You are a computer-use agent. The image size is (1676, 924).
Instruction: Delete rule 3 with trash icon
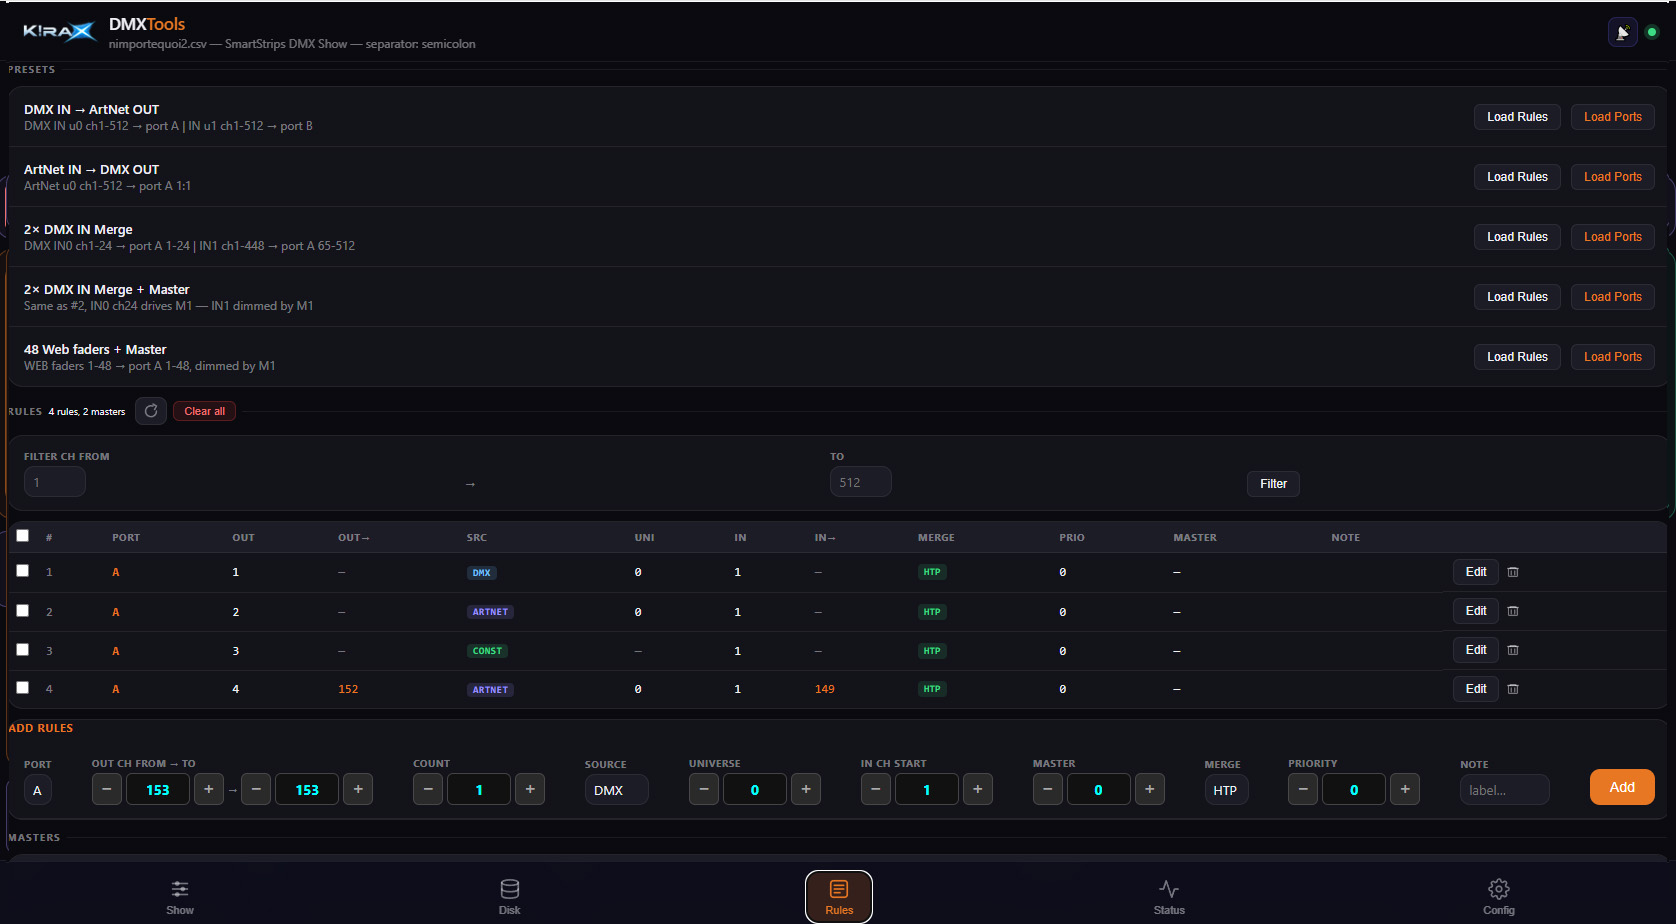(1513, 650)
